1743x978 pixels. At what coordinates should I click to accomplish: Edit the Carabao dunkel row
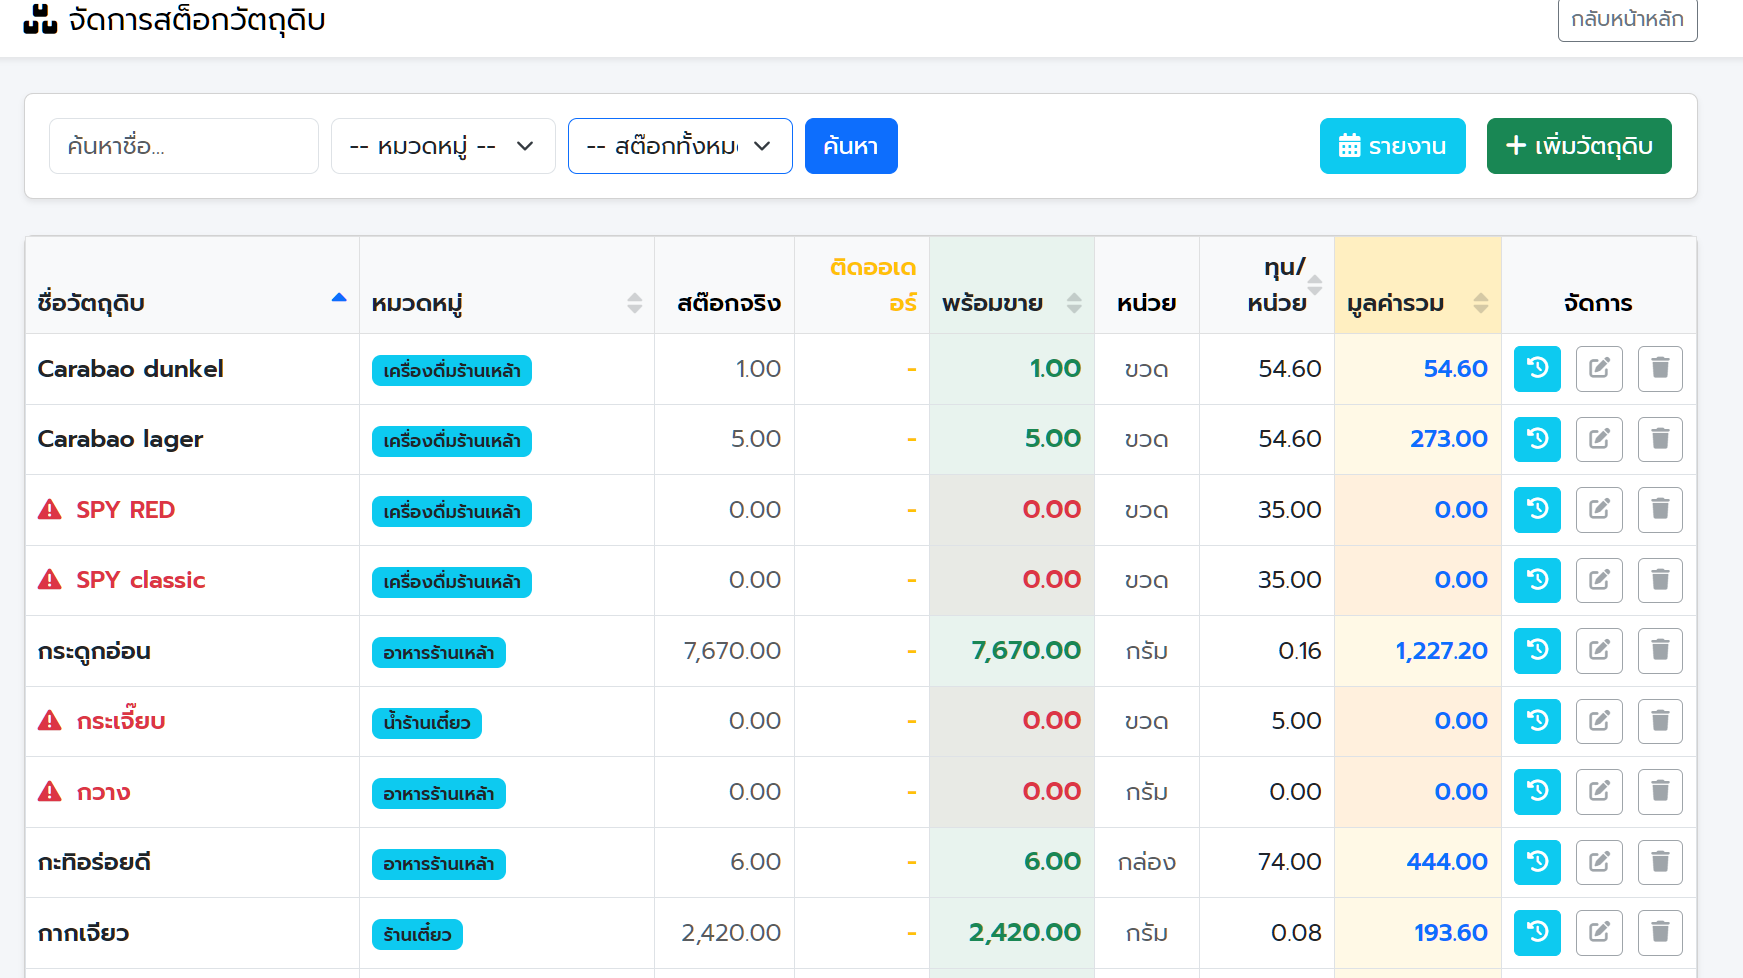[x=1599, y=369]
